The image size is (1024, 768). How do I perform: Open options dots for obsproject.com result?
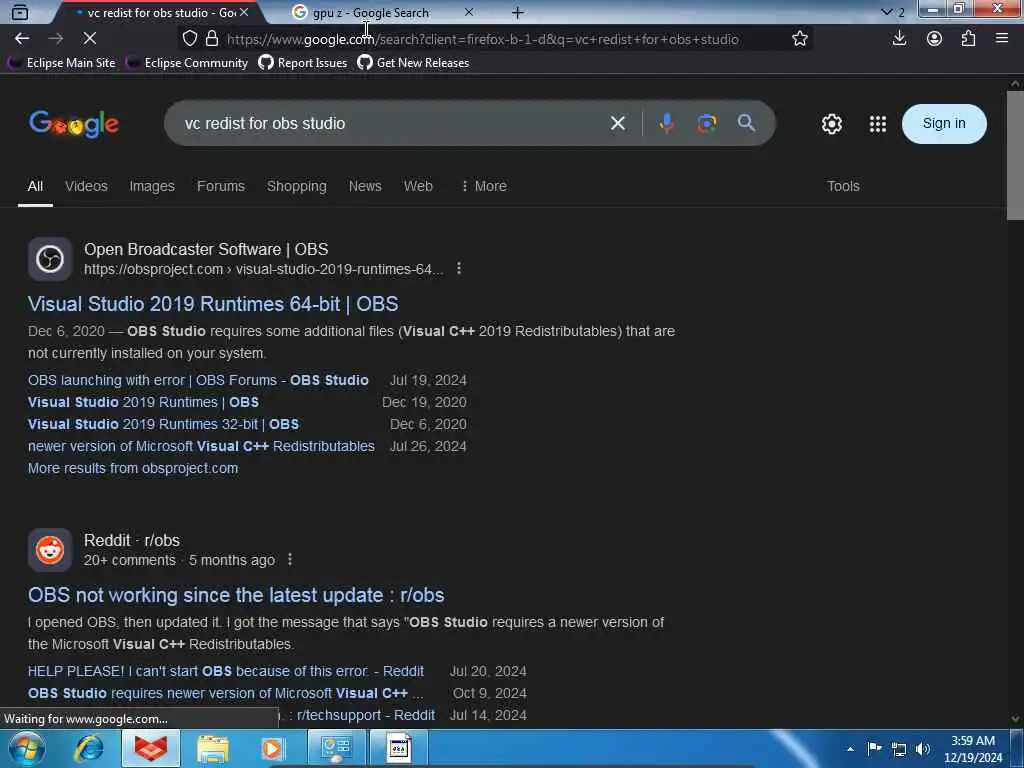(459, 268)
